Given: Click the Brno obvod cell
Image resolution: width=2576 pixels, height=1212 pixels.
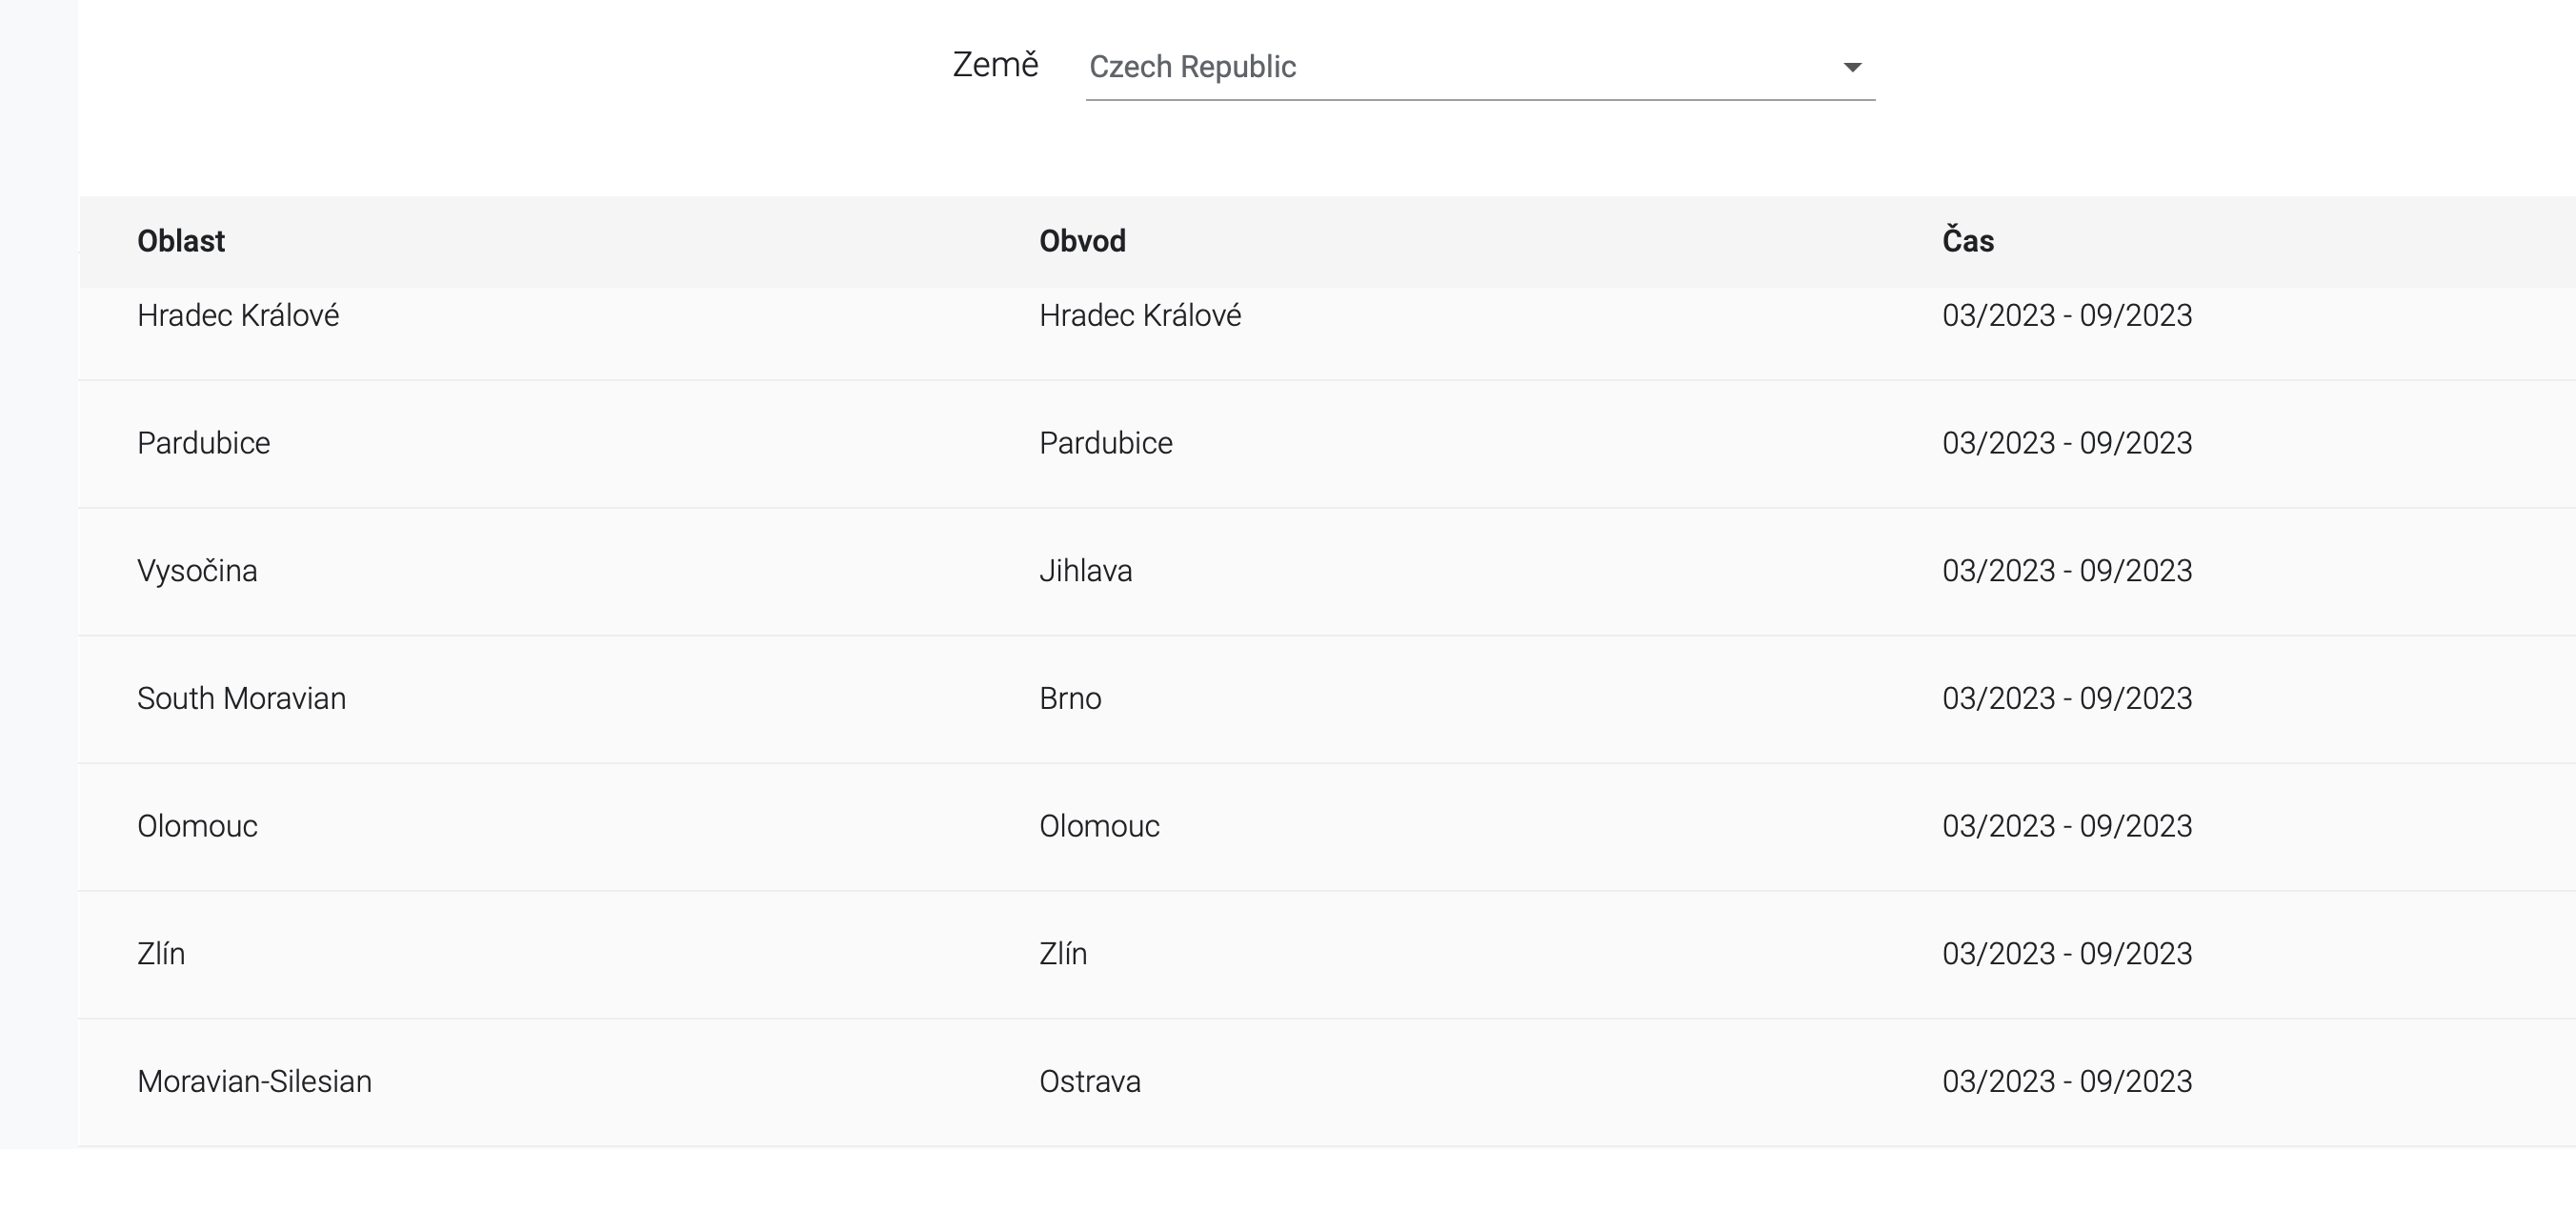Looking at the screenshot, I should click(x=1069, y=698).
